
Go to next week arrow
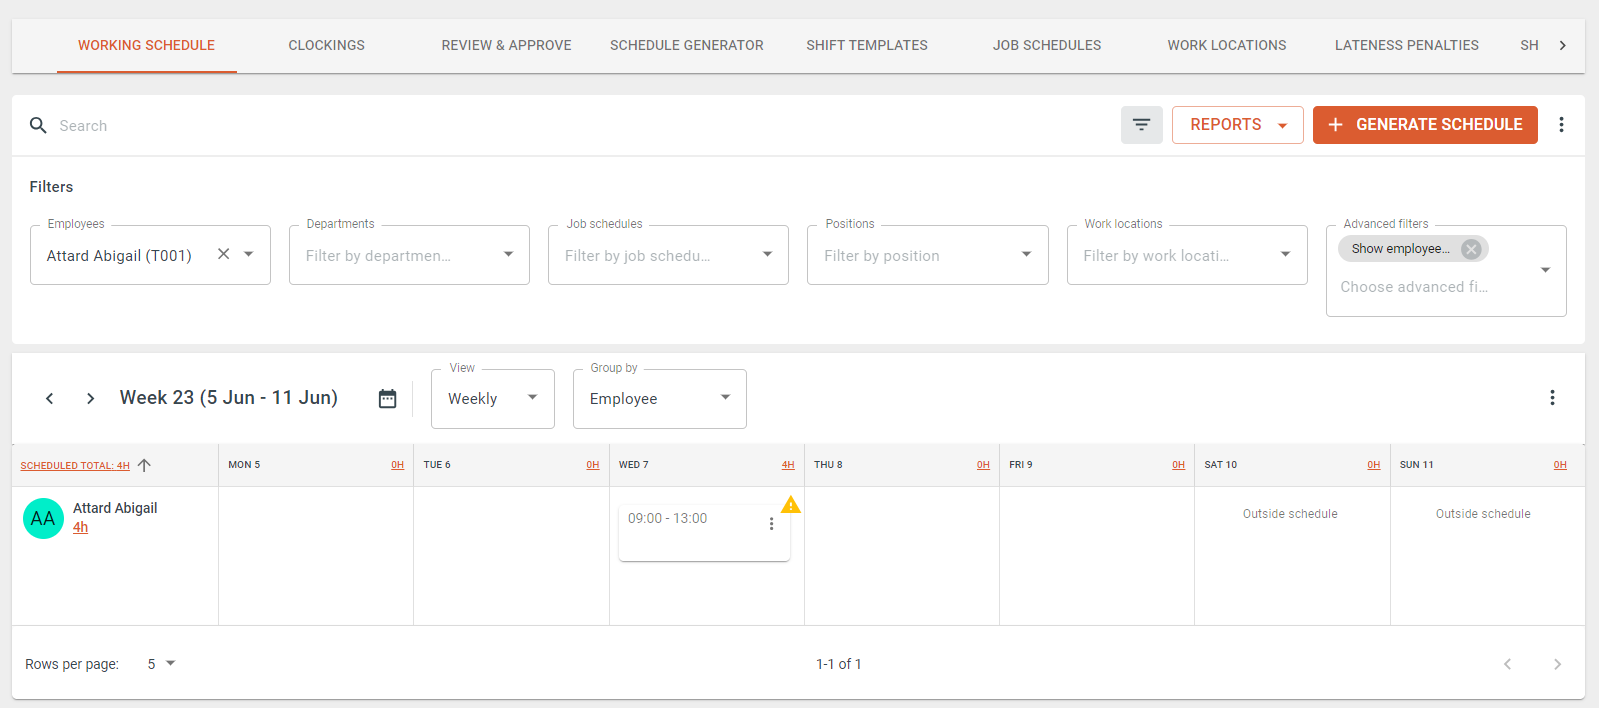[90, 399]
